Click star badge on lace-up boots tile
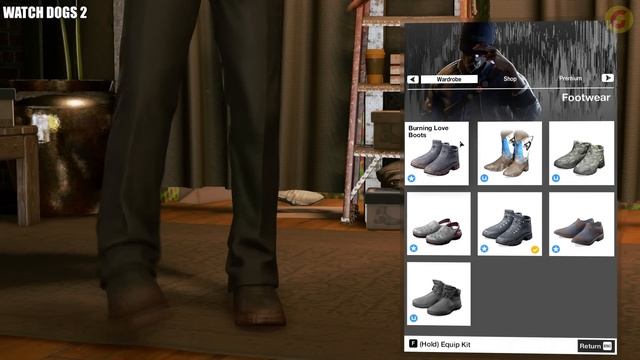The image size is (640, 360). (x=484, y=248)
